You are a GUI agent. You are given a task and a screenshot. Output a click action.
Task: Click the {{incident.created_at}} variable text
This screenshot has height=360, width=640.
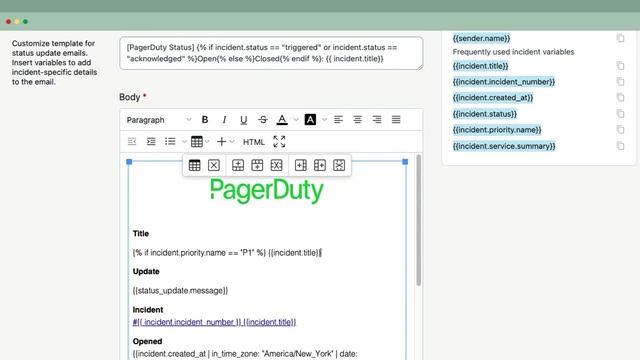493,98
